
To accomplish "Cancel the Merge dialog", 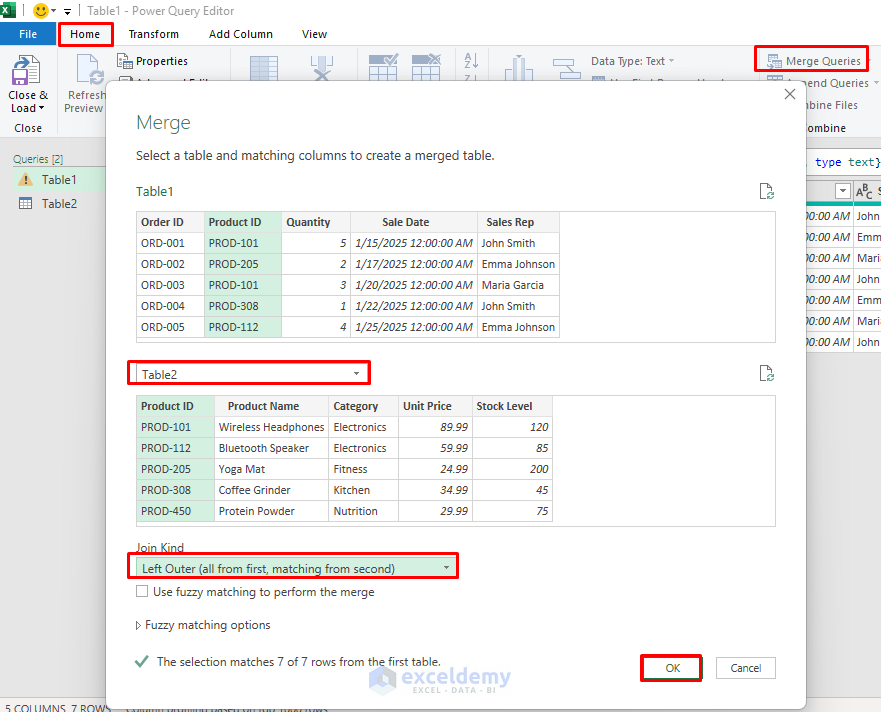I will [x=746, y=668].
